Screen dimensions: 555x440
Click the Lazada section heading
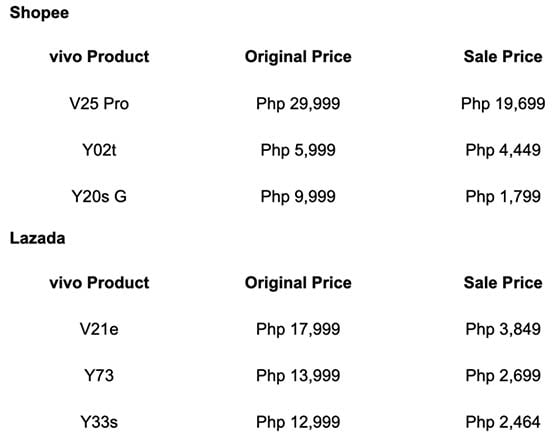pyautogui.click(x=38, y=238)
